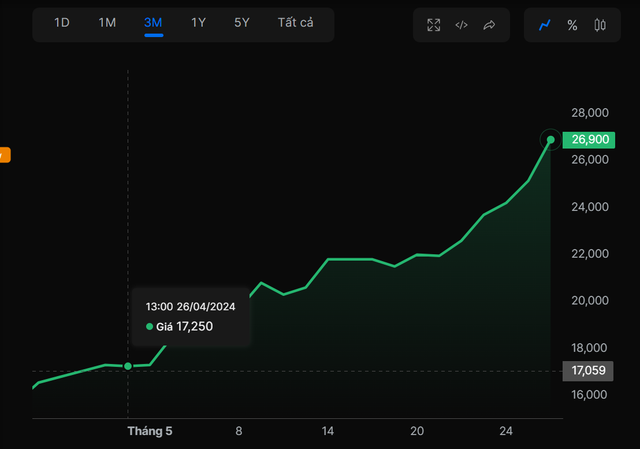Toggle the percent (%) display mode

pos(572,25)
